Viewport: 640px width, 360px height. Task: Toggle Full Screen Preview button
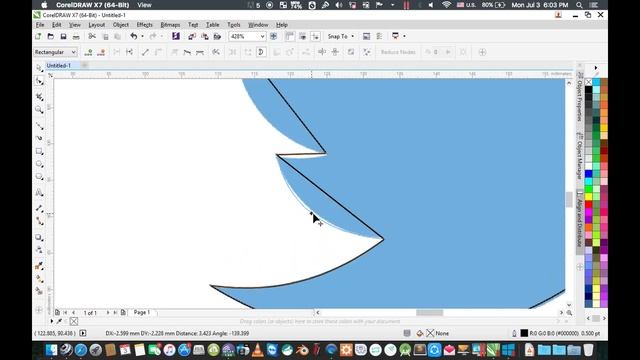pyautogui.click(x=273, y=36)
